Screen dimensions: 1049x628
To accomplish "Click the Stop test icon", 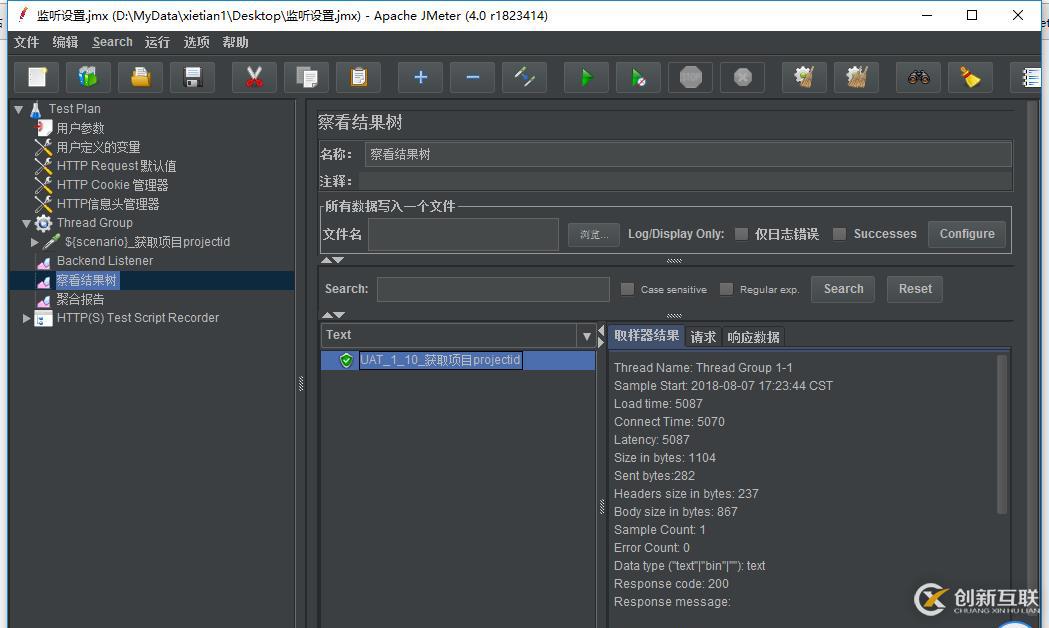I will click(x=690, y=76).
